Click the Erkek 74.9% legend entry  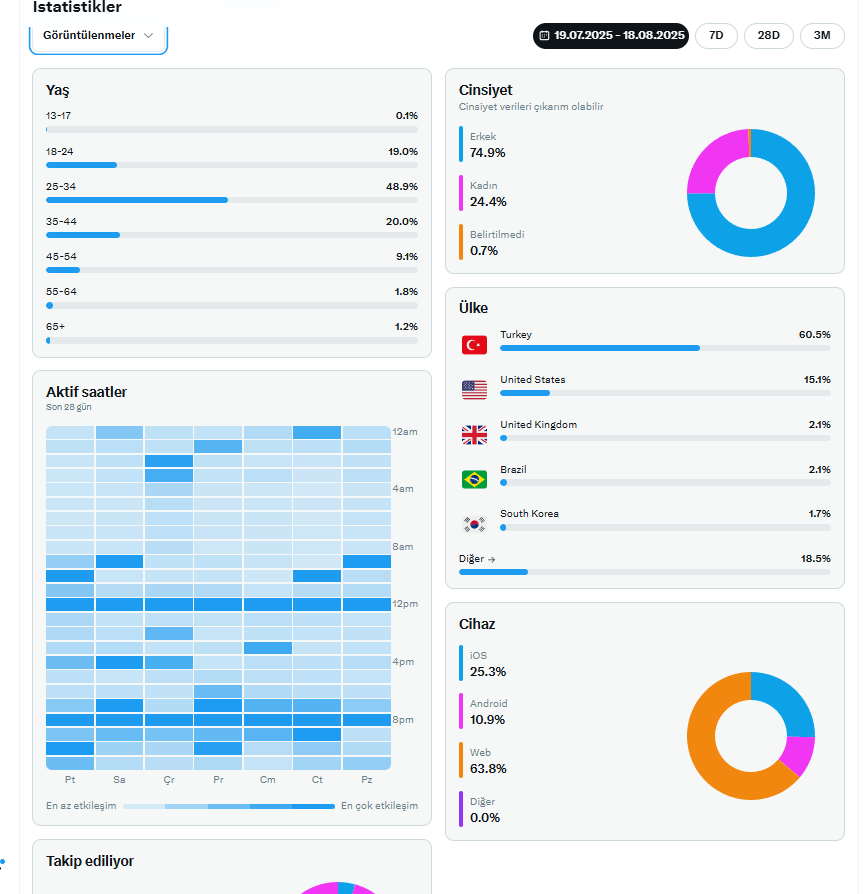tap(482, 145)
